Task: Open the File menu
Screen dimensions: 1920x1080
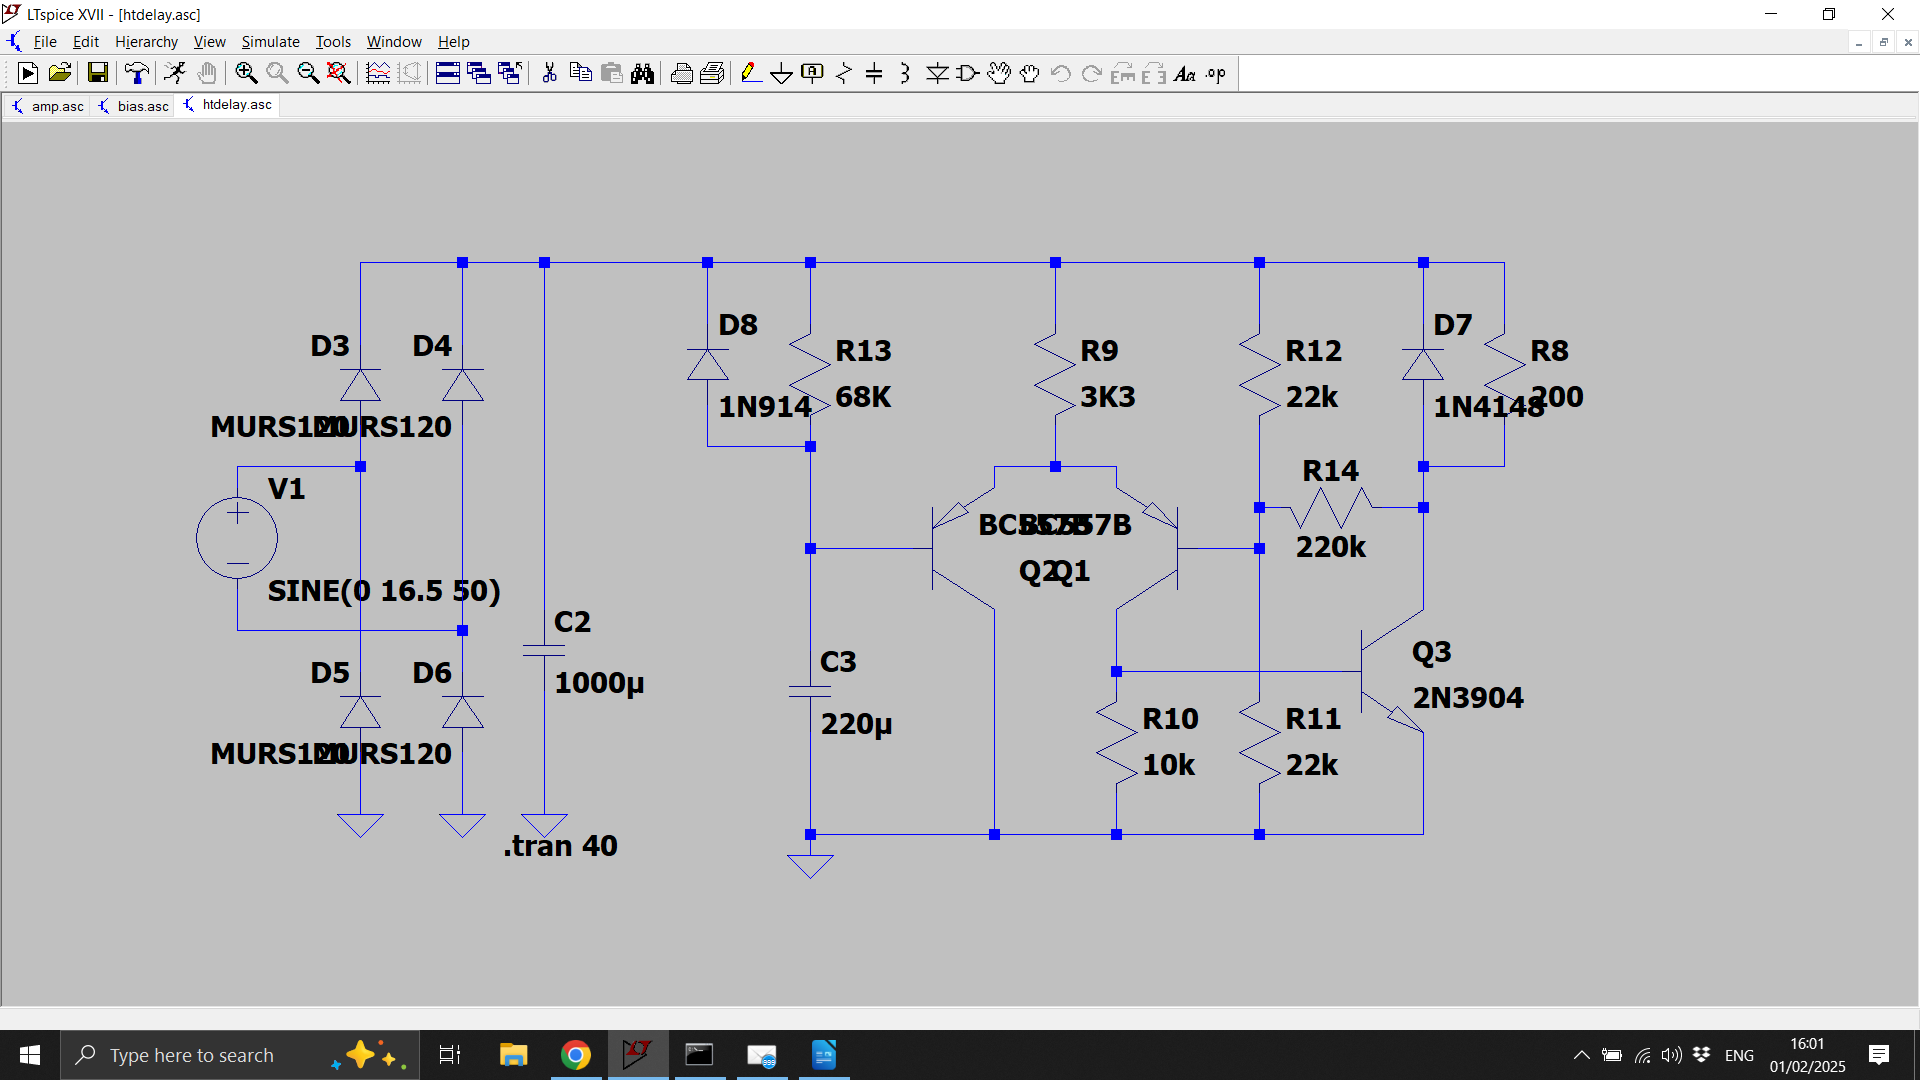Action: [x=45, y=42]
